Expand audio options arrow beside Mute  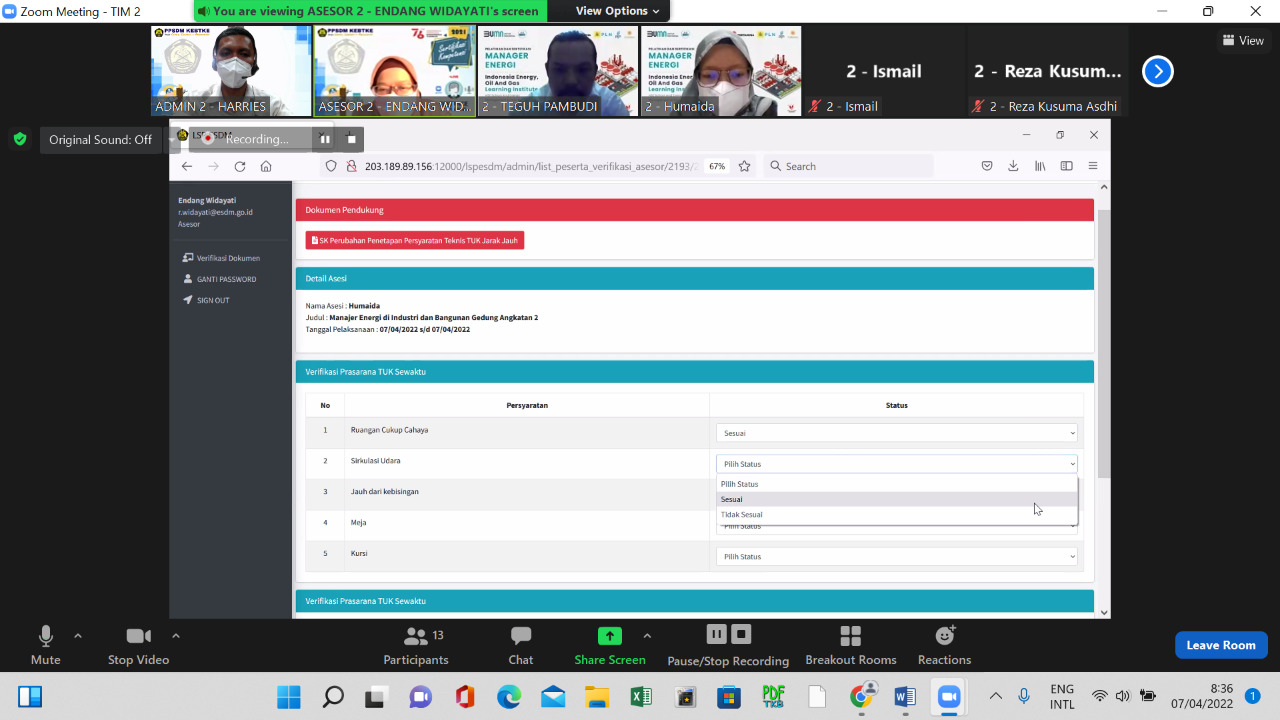[x=78, y=636]
